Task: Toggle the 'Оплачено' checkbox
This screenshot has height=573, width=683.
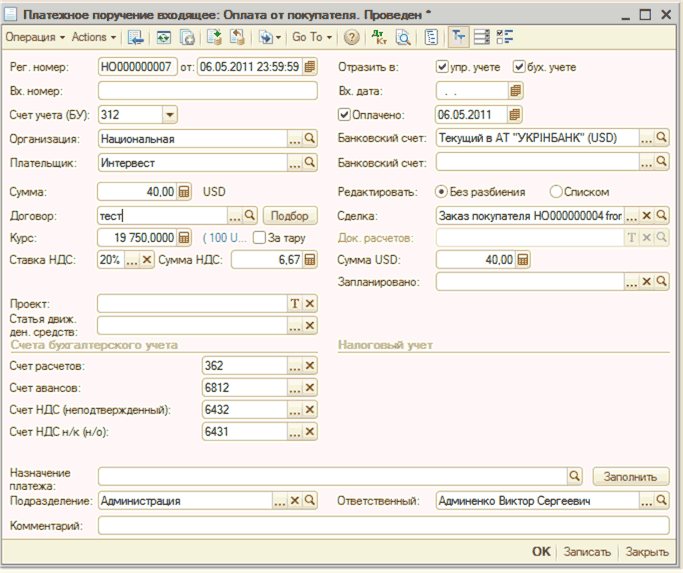Action: tap(345, 114)
